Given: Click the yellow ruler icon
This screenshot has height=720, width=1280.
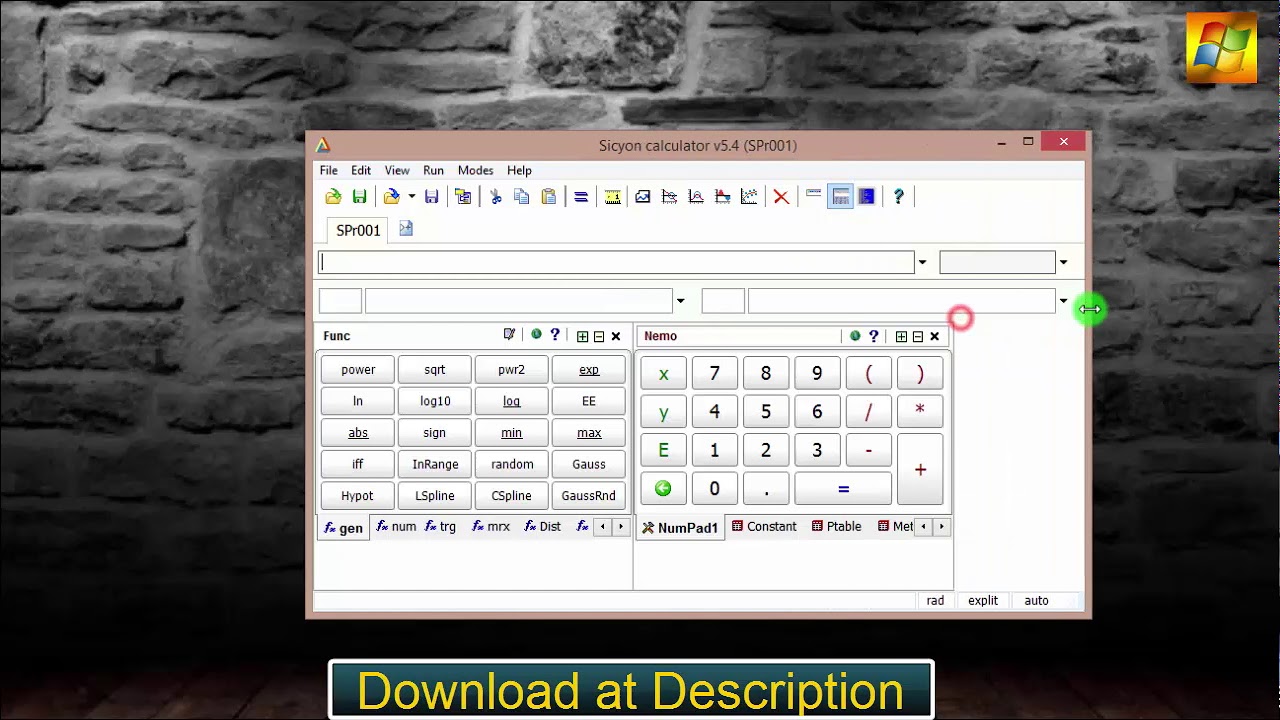Looking at the screenshot, I should click(612, 197).
